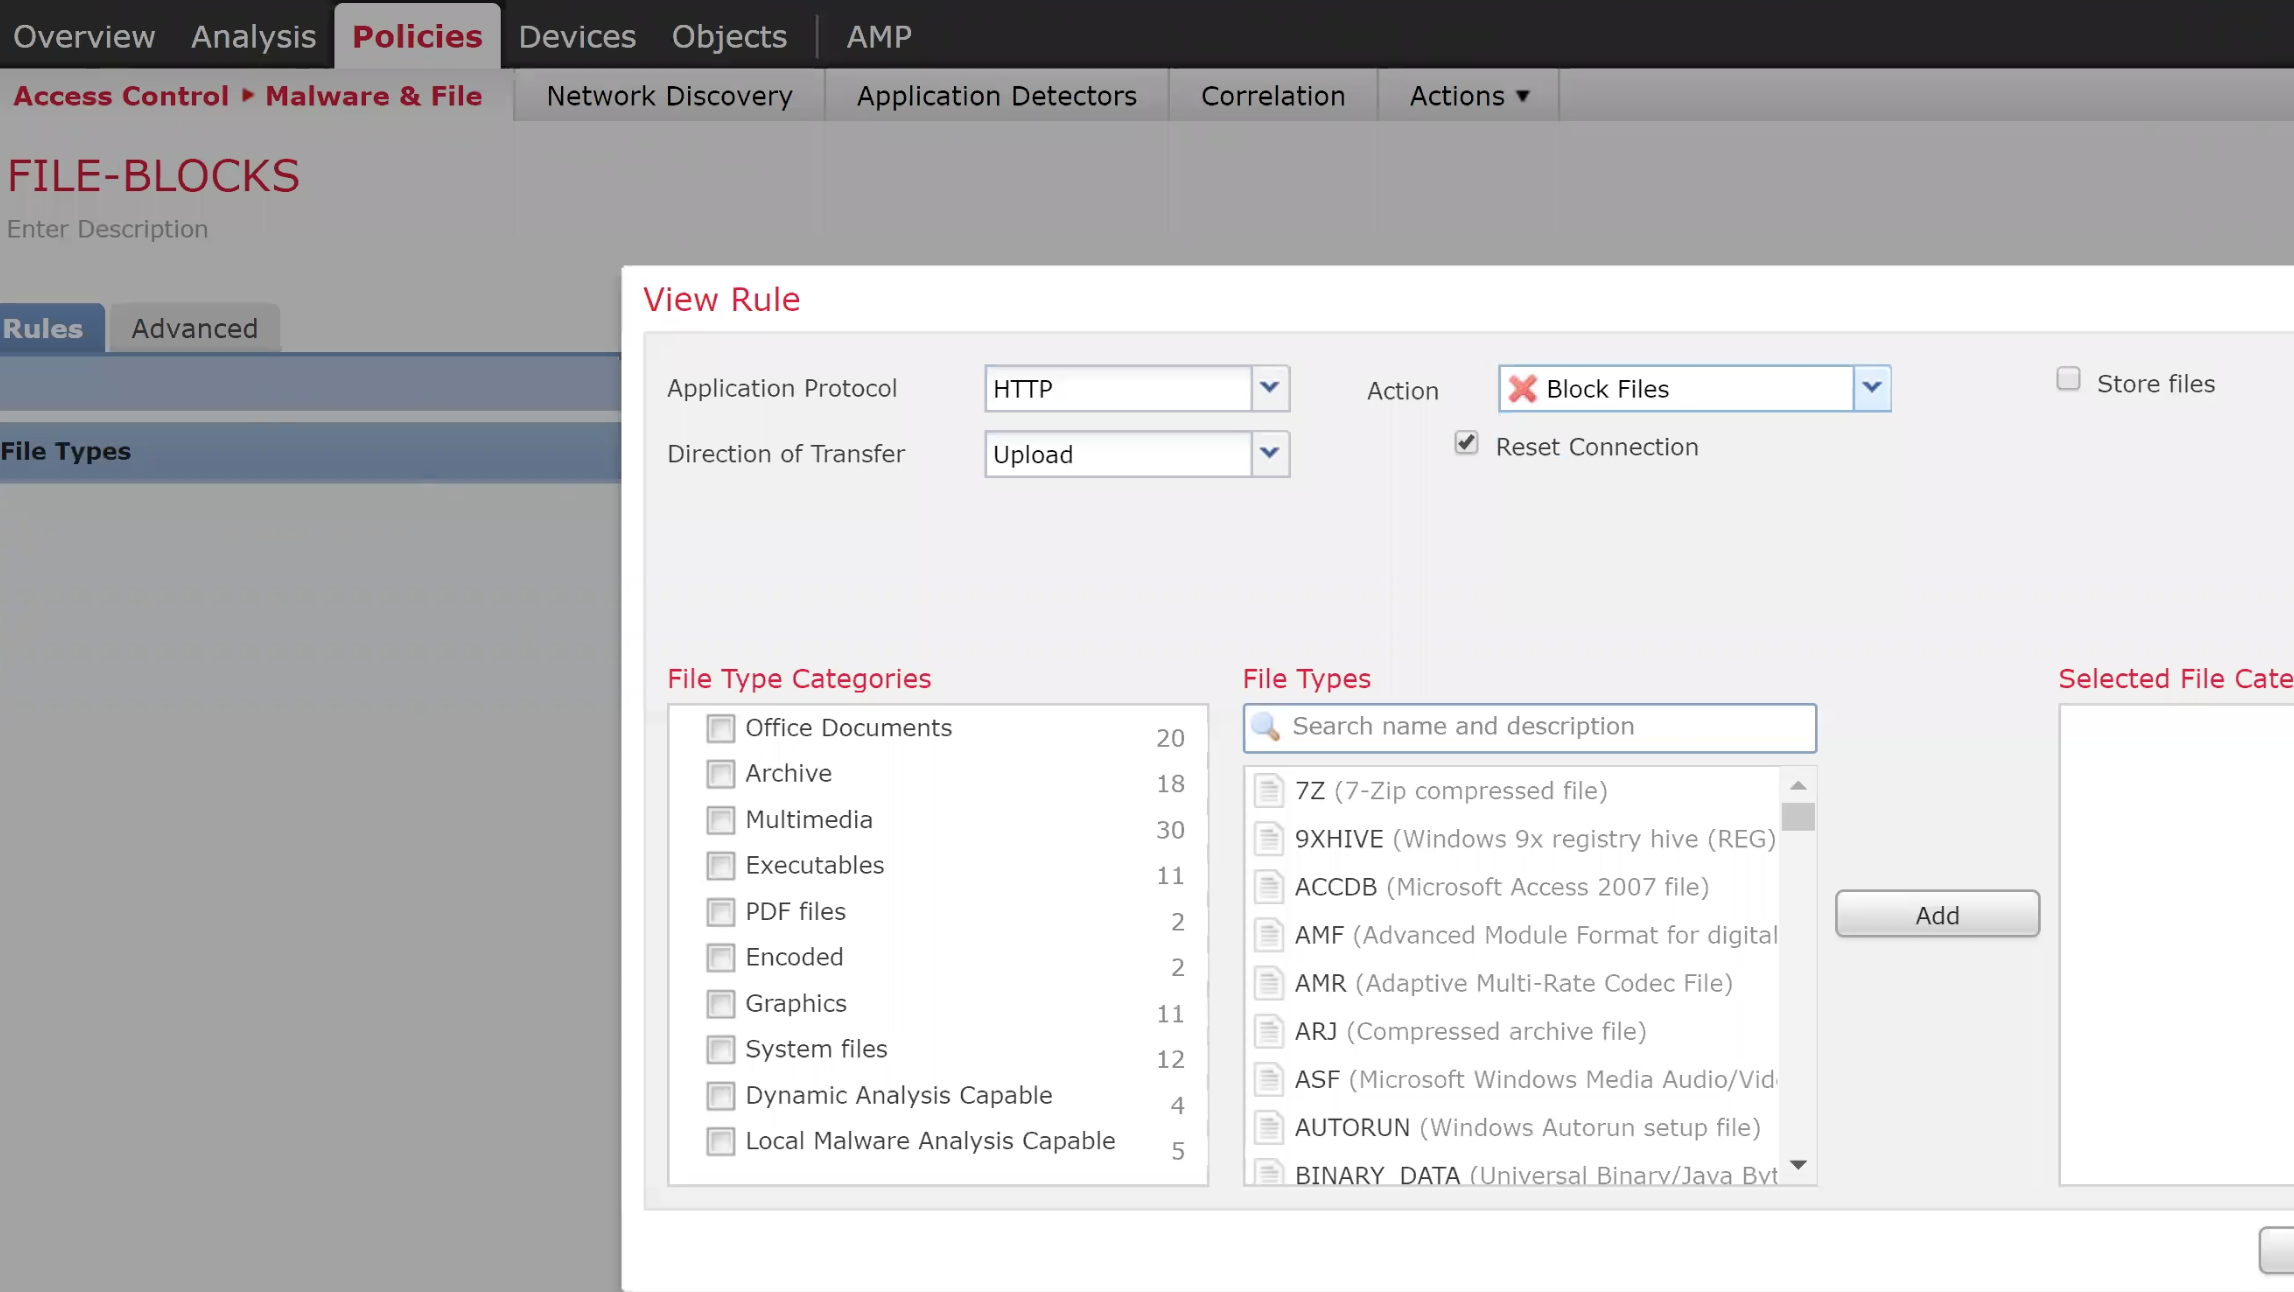The height and width of the screenshot is (1292, 2294).
Task: Check the Executables category checkbox
Action: click(x=720, y=866)
